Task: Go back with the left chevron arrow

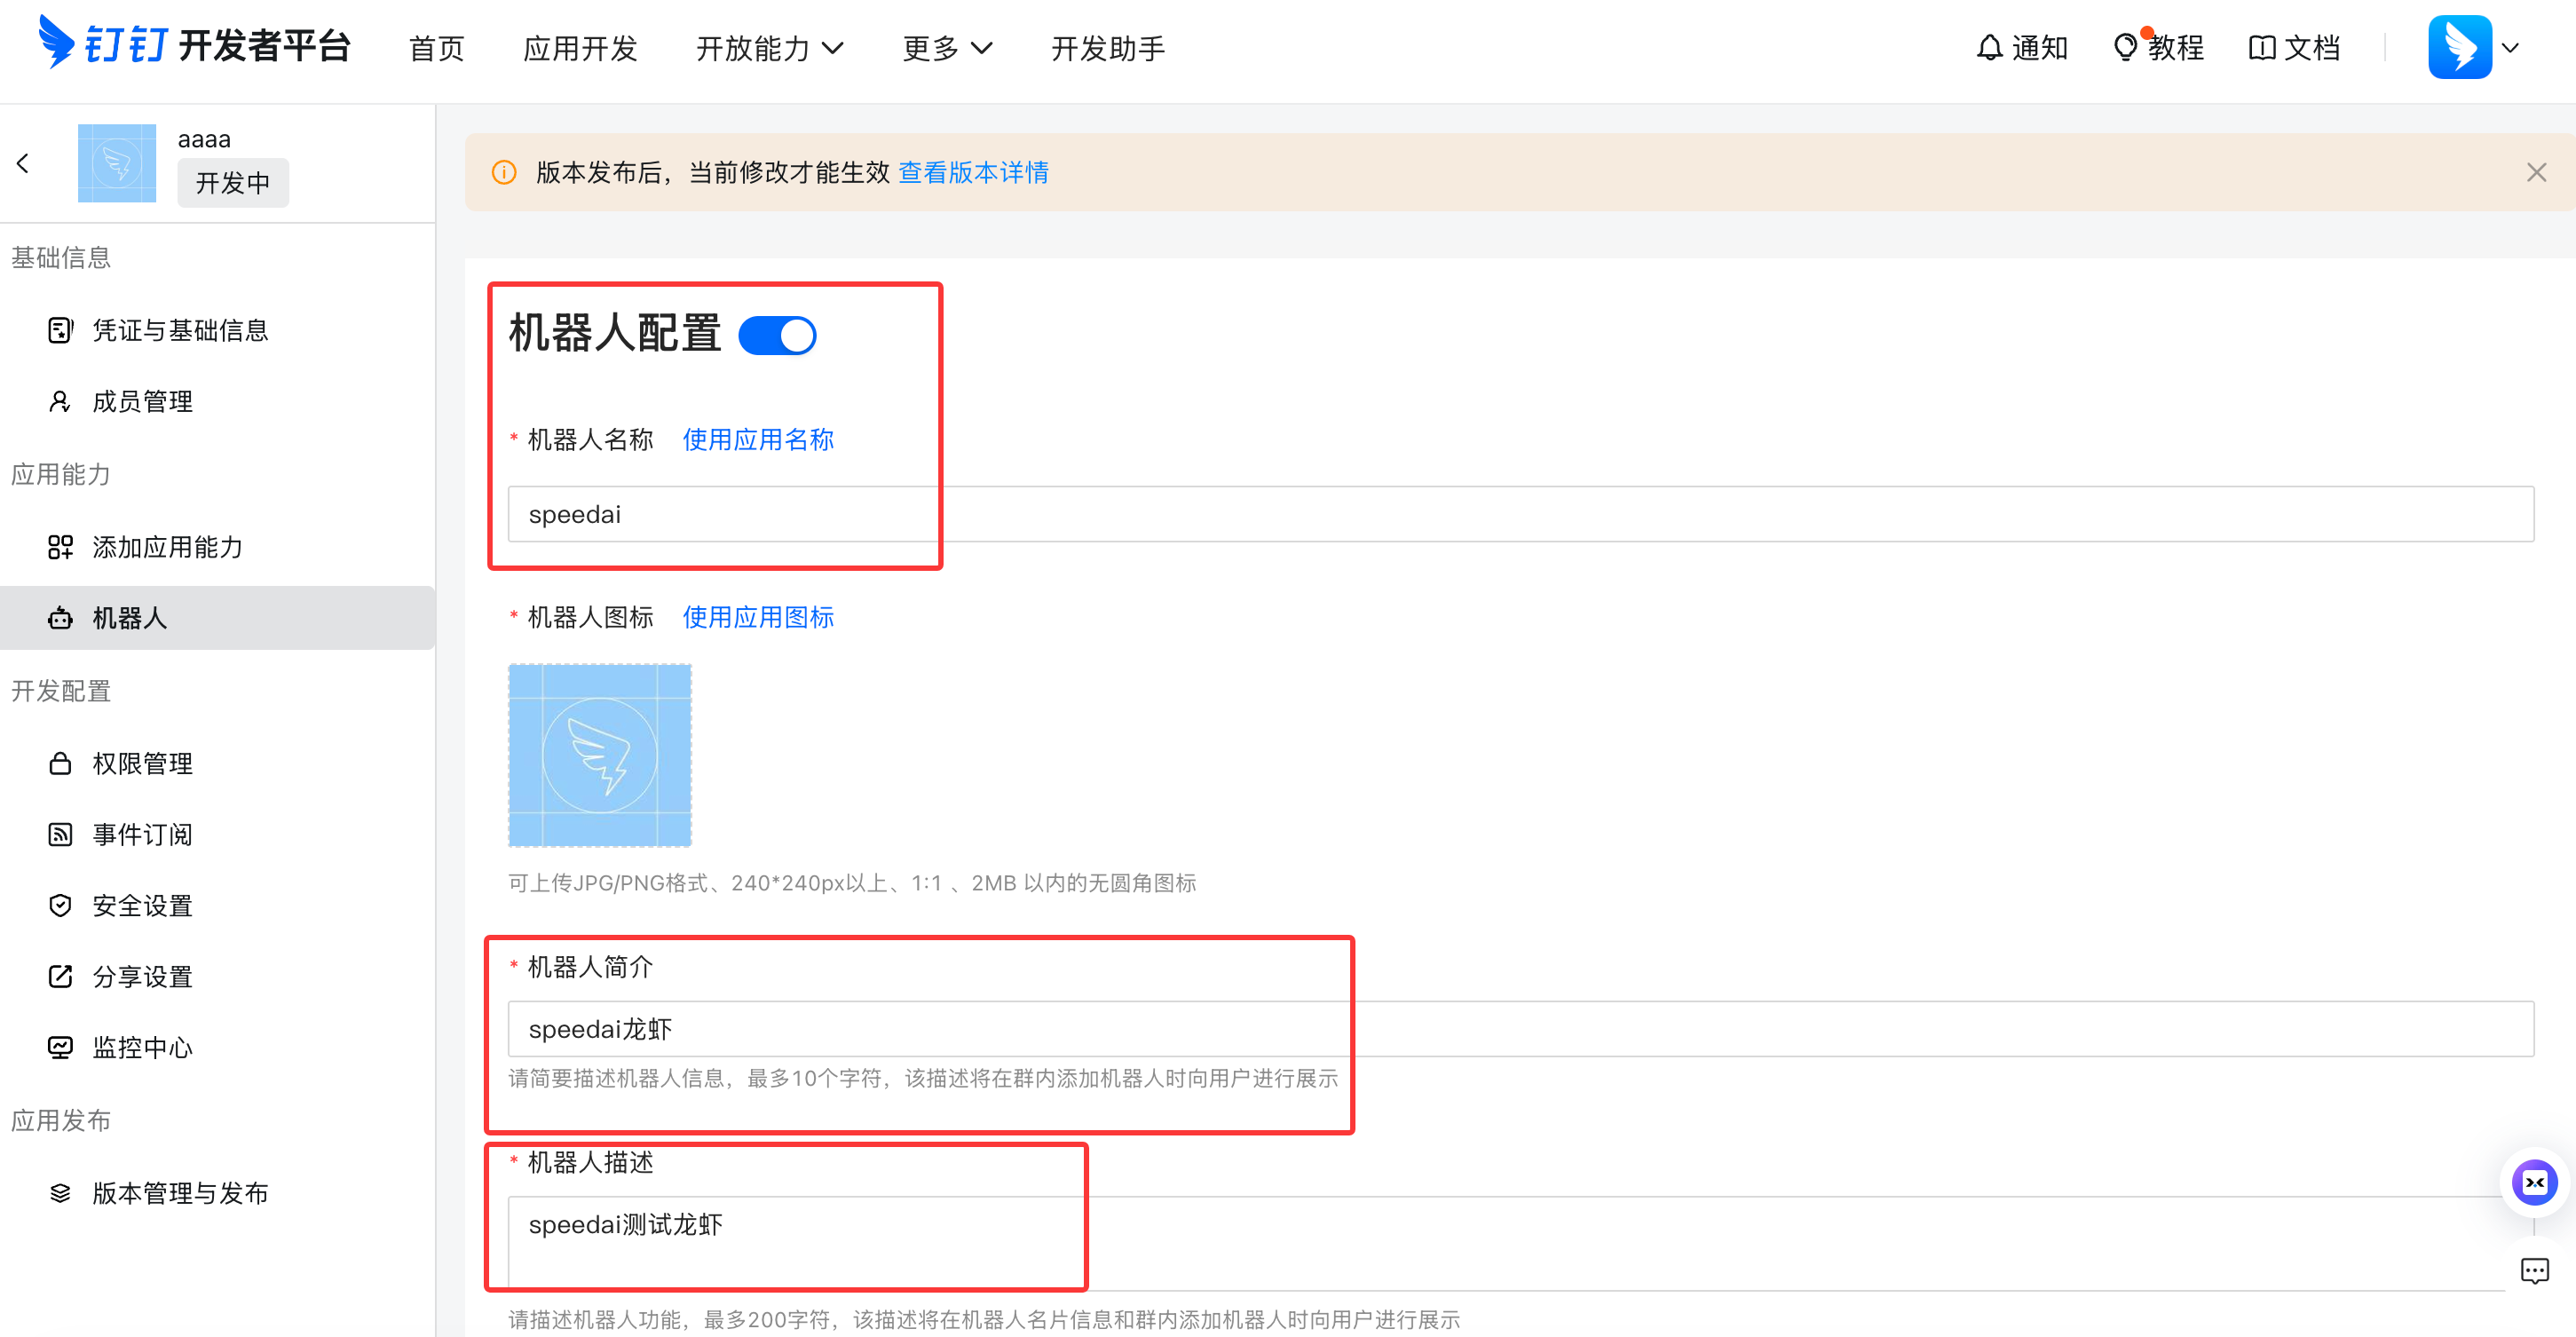Action: tap(23, 163)
